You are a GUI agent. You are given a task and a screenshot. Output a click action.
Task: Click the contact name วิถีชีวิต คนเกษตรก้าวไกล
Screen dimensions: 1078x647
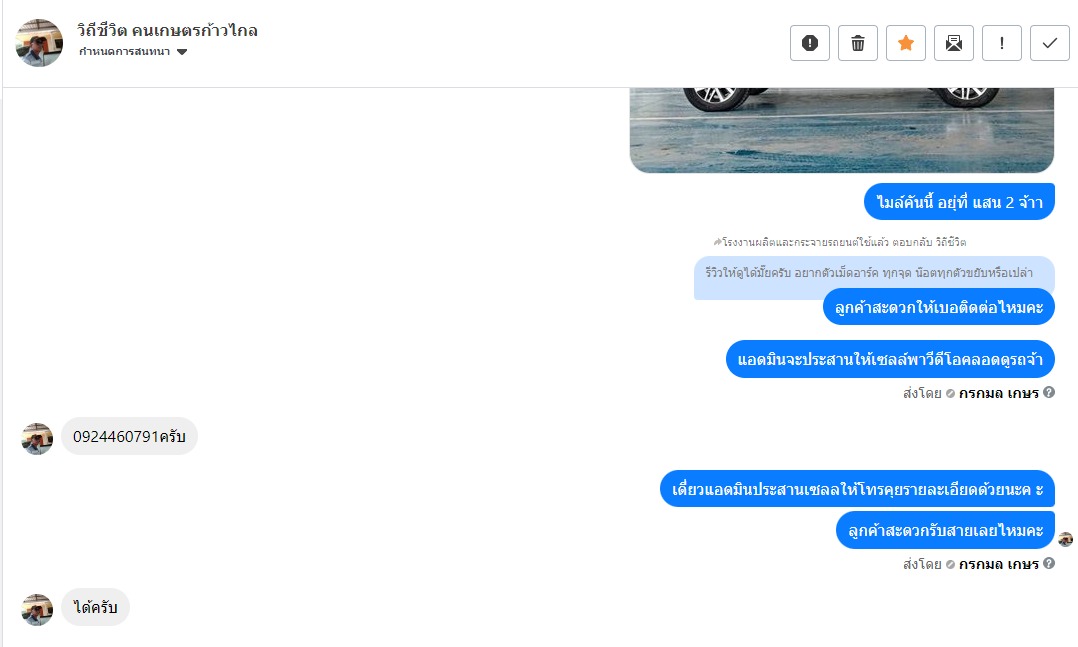point(167,30)
